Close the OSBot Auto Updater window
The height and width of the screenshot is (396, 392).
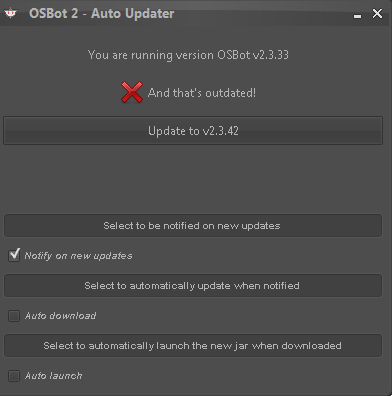[x=377, y=13]
